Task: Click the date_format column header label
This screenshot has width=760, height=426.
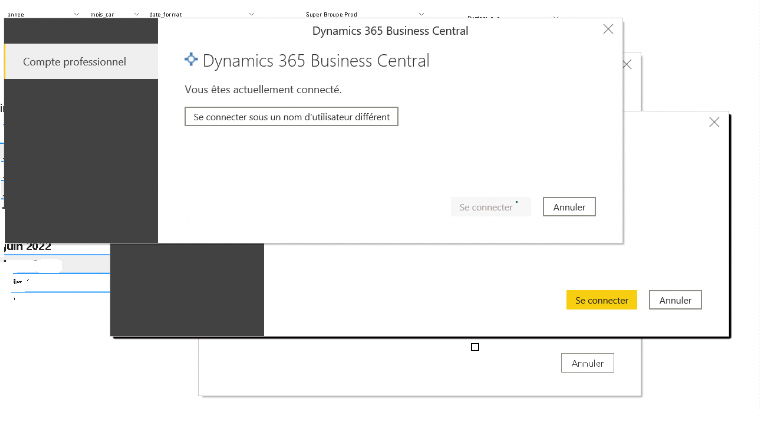Action: 166,15
